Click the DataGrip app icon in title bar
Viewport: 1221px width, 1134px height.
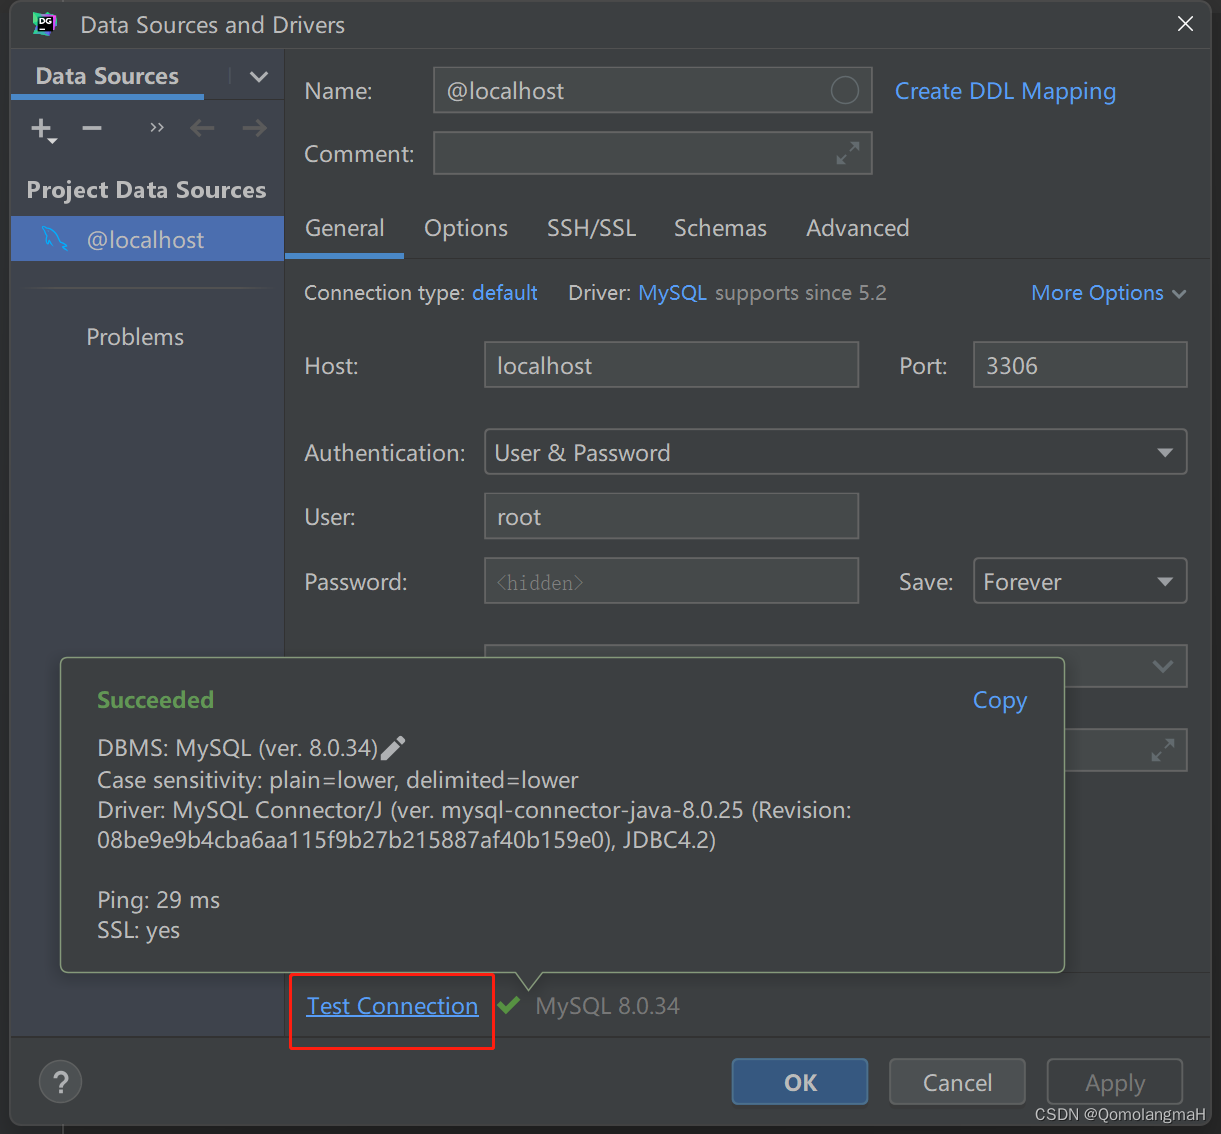coord(44,24)
